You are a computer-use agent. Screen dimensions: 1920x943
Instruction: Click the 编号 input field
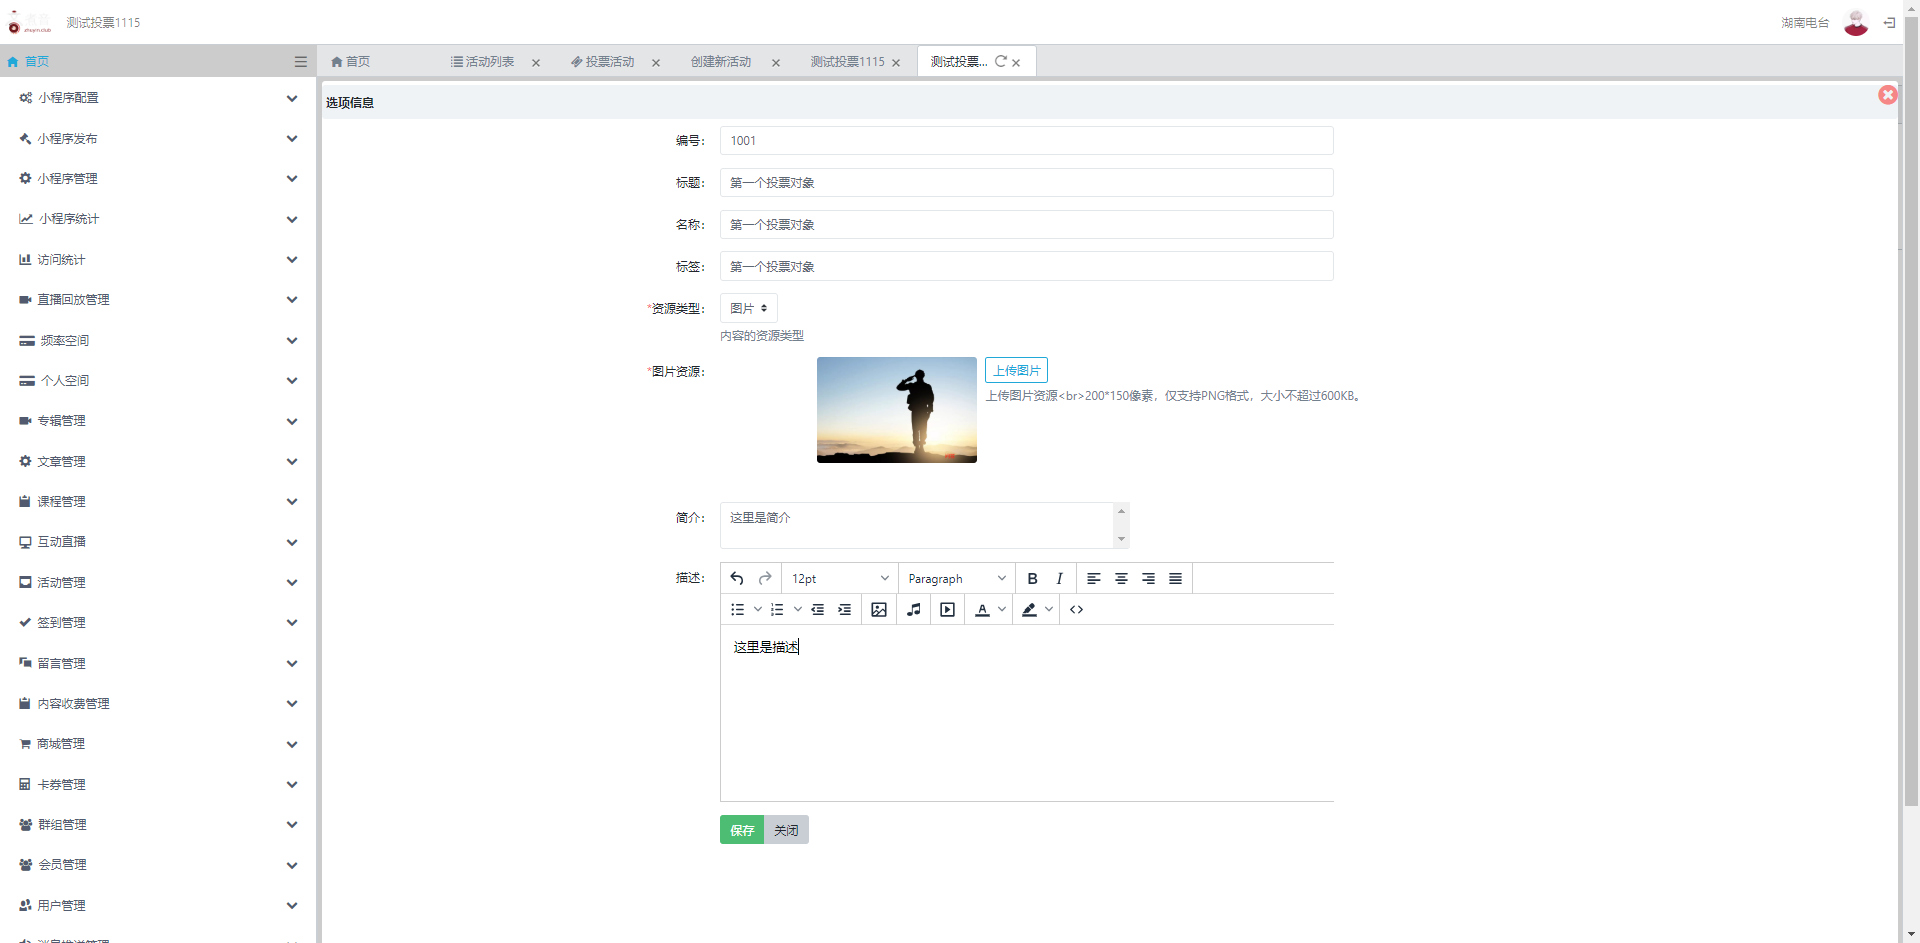click(1026, 141)
